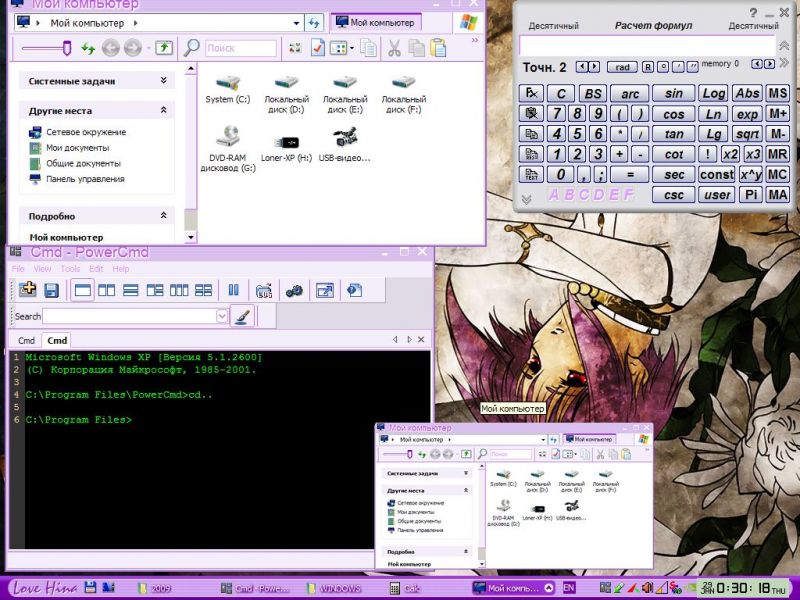Expand the address bar dropdown in Explorer

[x=297, y=22]
